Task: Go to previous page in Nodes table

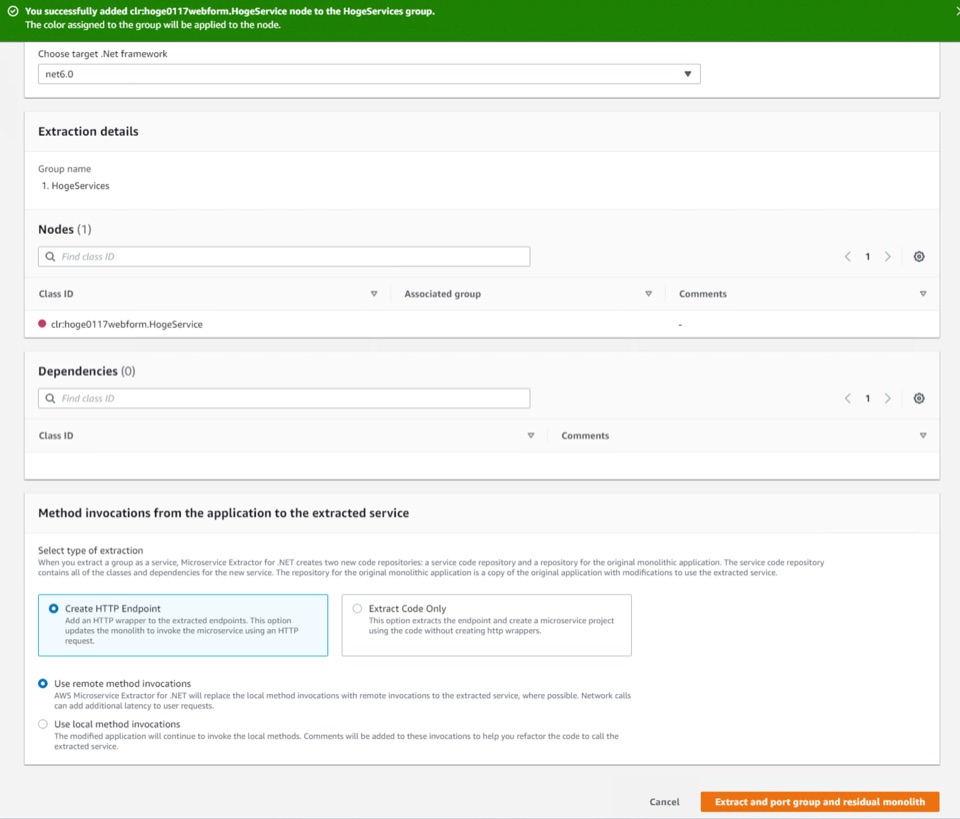Action: point(847,256)
